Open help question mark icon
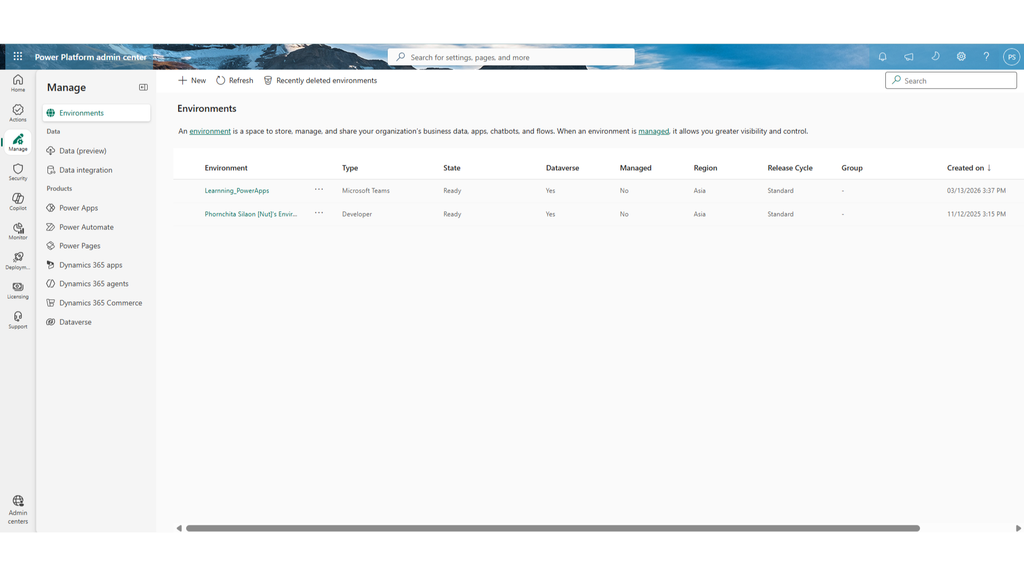 (x=986, y=57)
